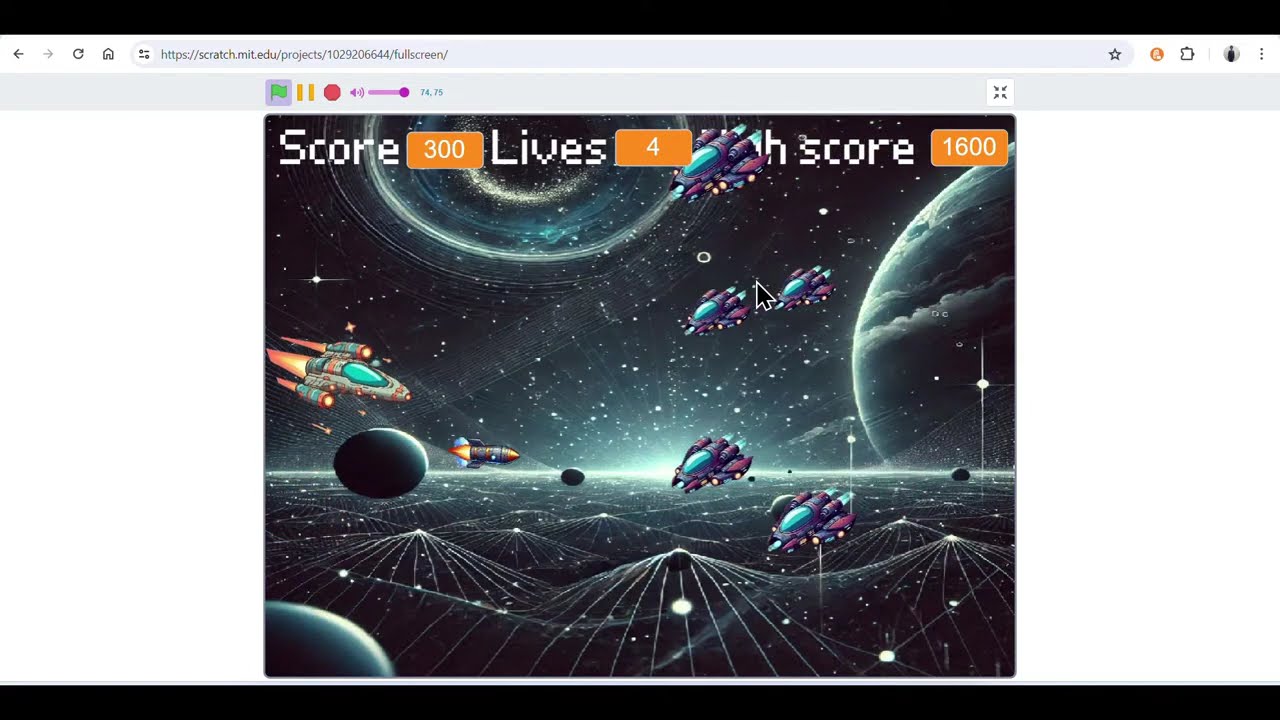Reload the Scratch project page
Image resolution: width=1280 pixels, height=720 pixels.
point(78,54)
